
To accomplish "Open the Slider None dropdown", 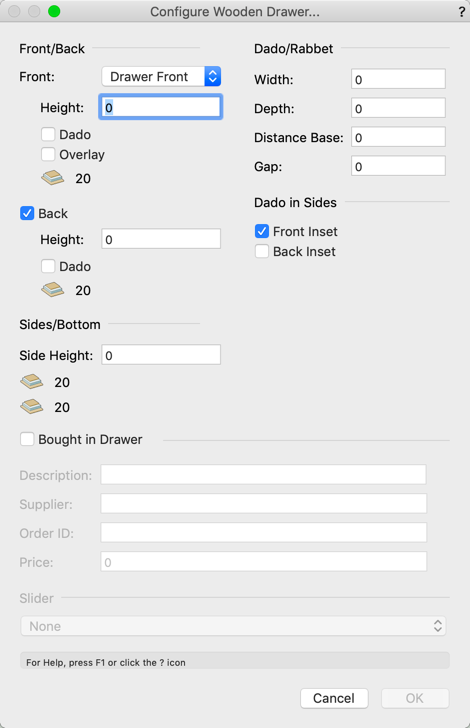I will tap(233, 626).
